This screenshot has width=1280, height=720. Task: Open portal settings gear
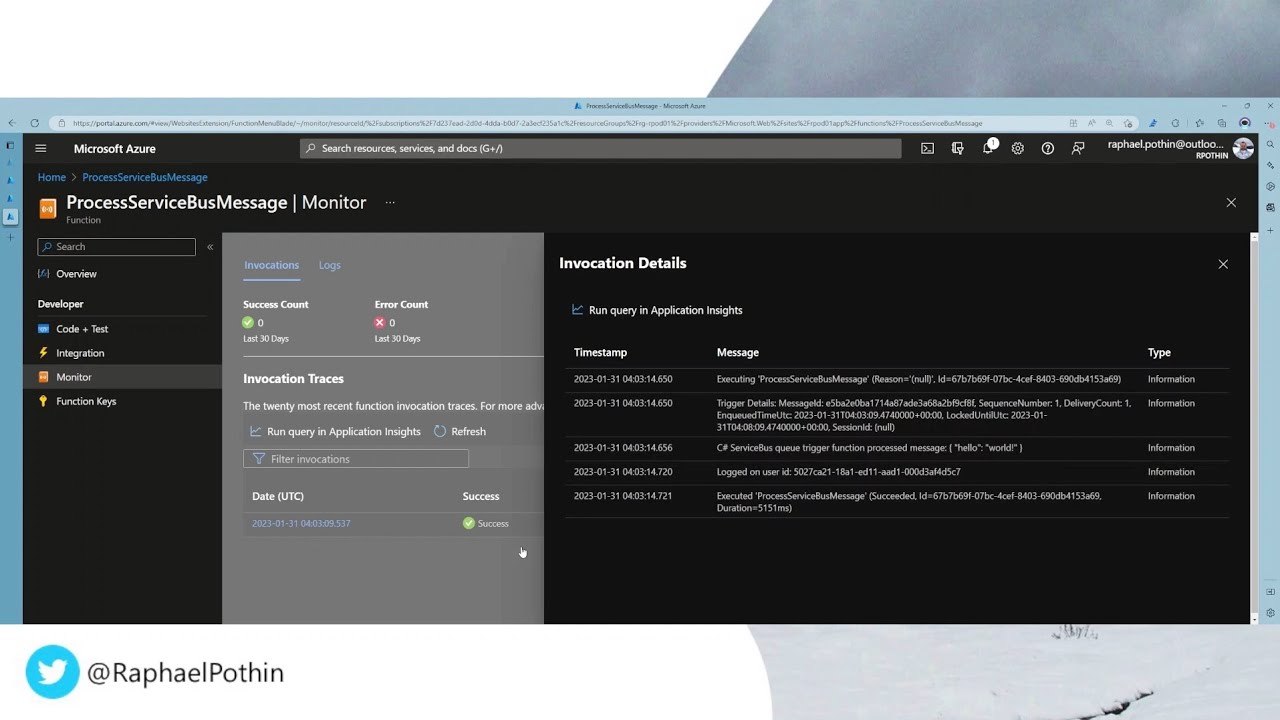pyautogui.click(x=1017, y=148)
